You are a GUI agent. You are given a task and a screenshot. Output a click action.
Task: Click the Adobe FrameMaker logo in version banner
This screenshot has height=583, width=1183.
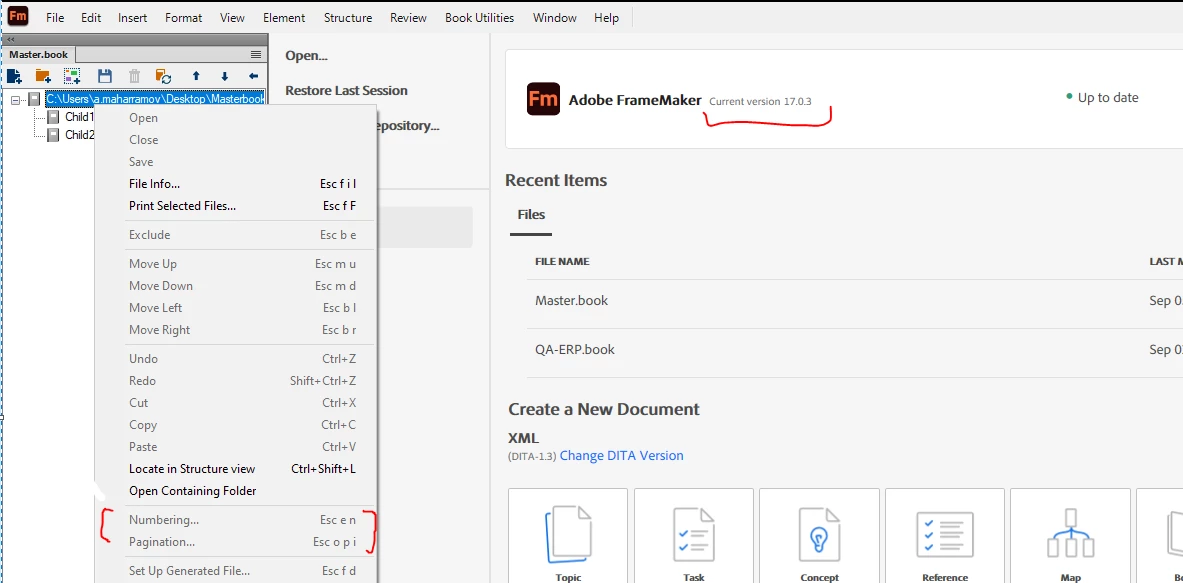pos(543,99)
